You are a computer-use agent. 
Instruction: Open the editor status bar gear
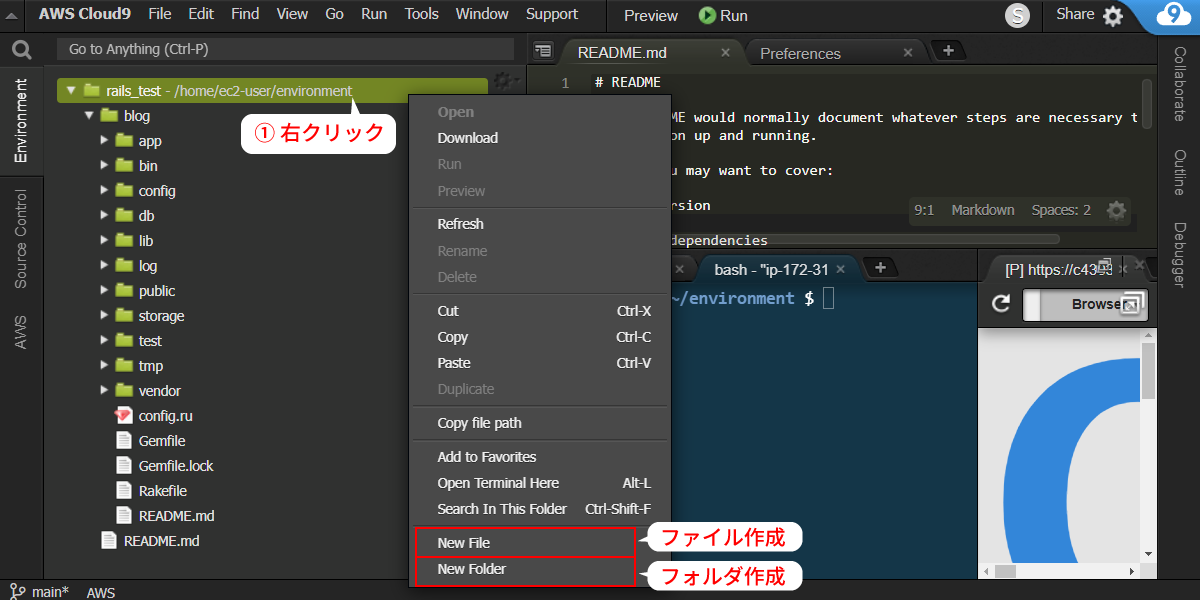[x=1116, y=210]
